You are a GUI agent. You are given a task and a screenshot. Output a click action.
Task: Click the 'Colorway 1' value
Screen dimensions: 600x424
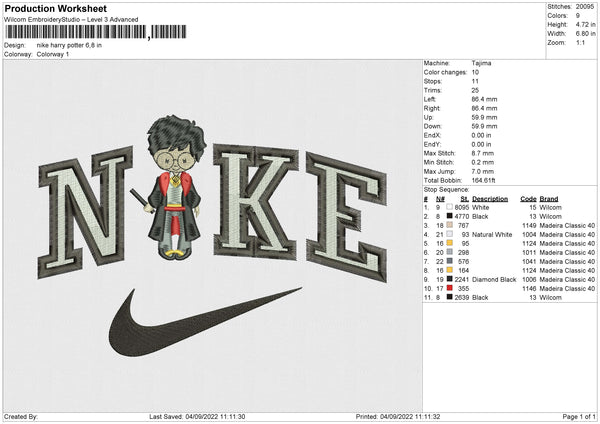(53, 54)
